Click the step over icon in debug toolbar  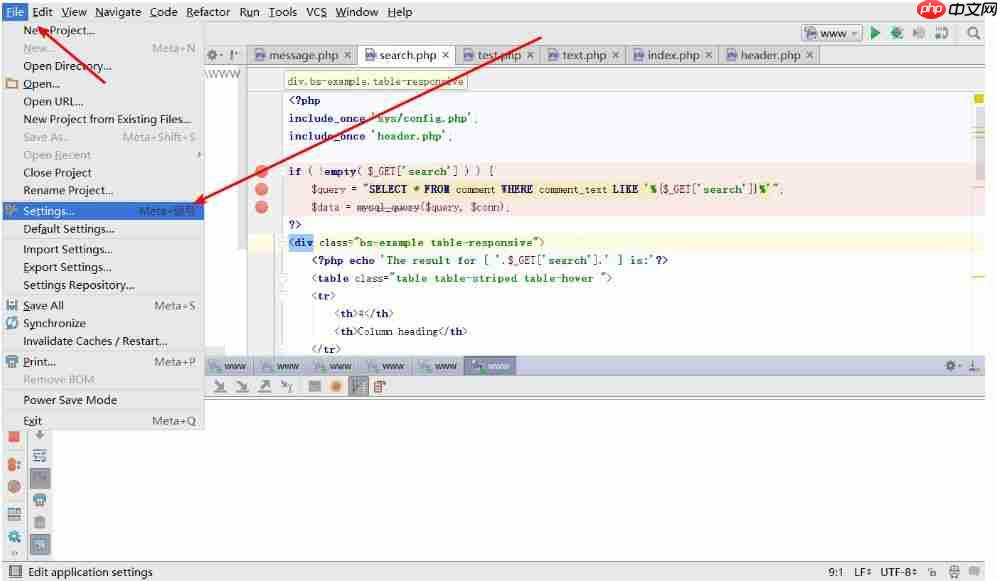click(x=220, y=386)
